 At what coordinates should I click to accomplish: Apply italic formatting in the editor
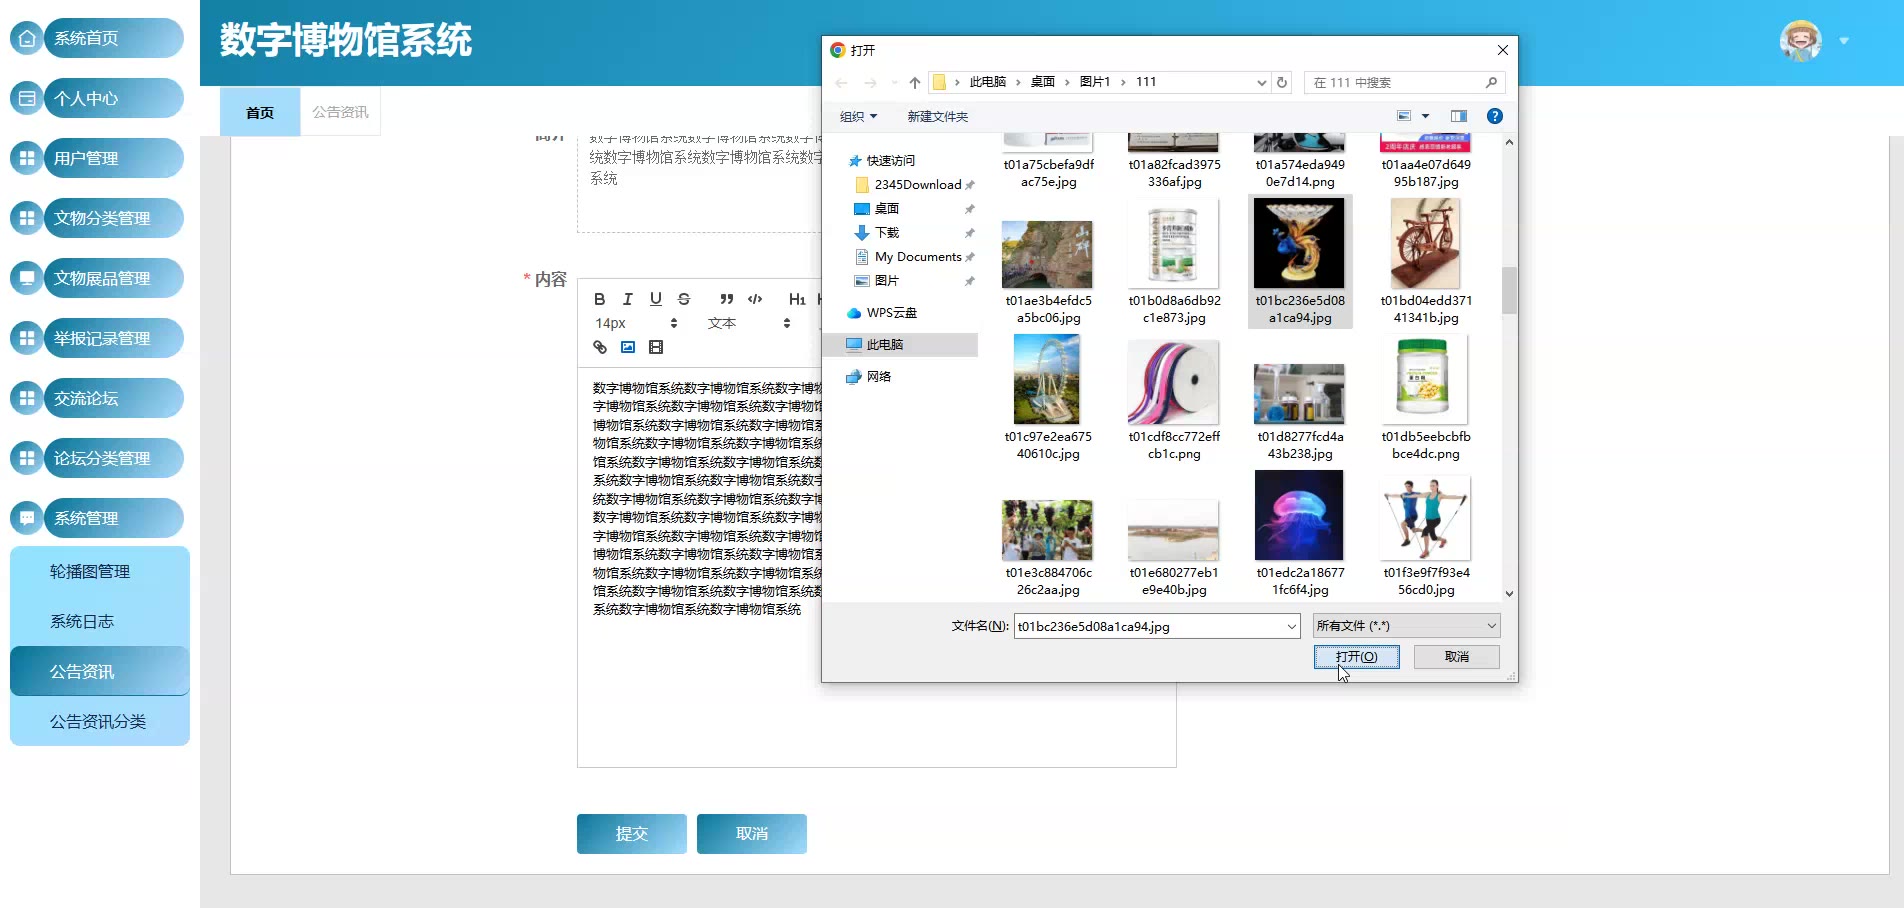pyautogui.click(x=627, y=299)
